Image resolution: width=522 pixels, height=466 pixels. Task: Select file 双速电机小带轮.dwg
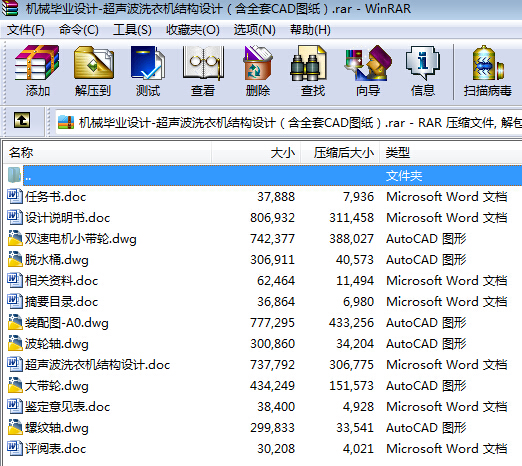click(x=81, y=239)
